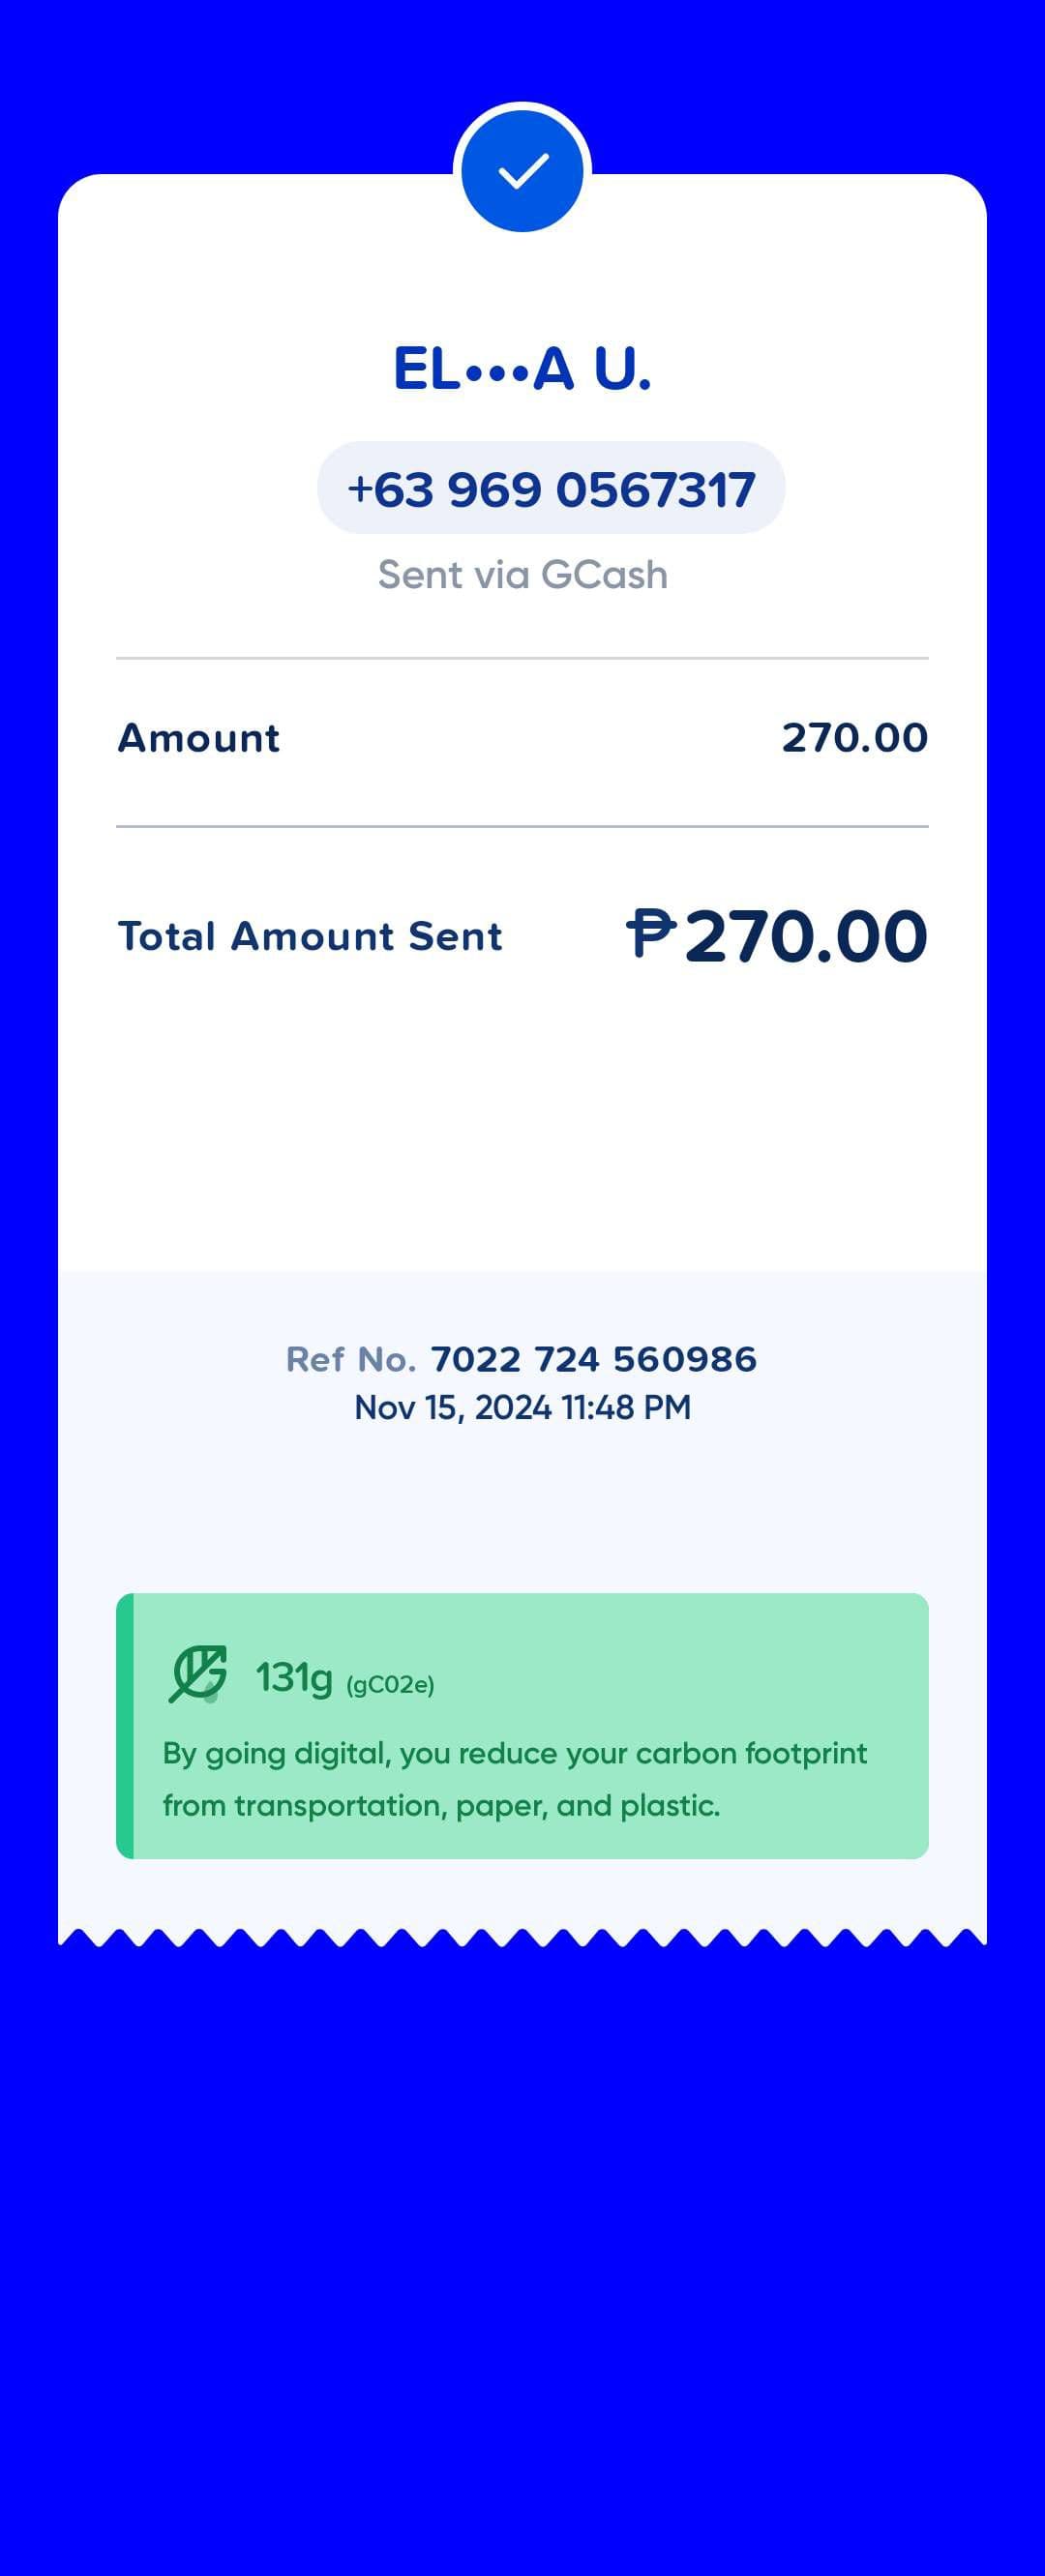Tap the recipient name EL•••A U.
1045x2576 pixels.
click(522, 368)
